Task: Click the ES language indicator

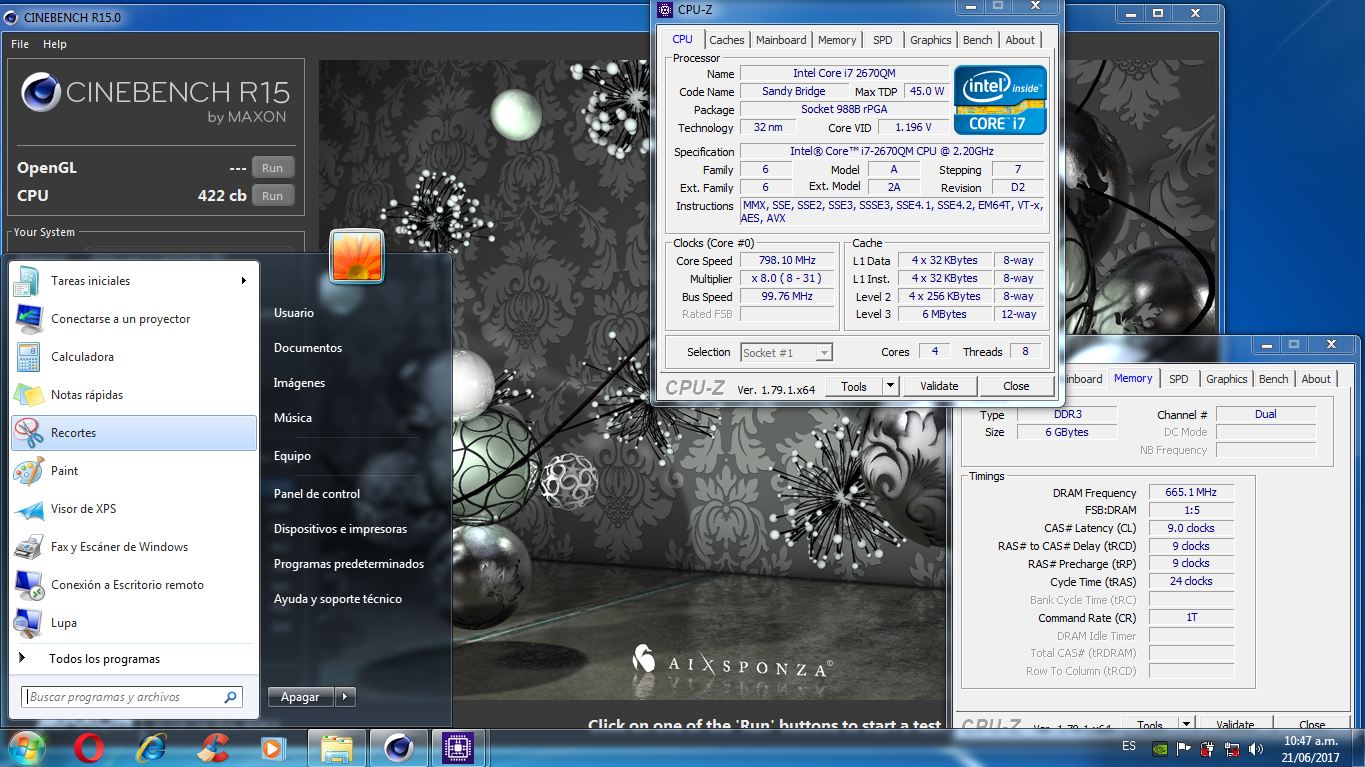Action: 1129,747
